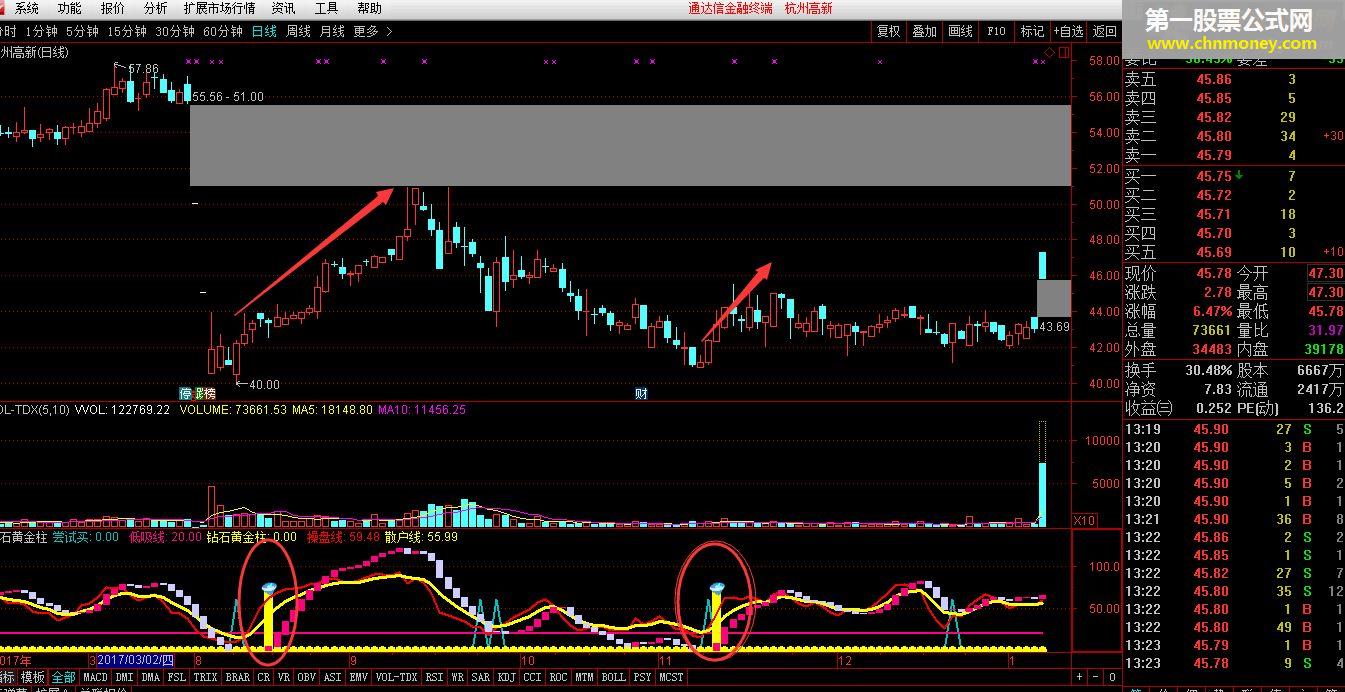1345x692 pixels.
Task: Add stock via +自选 button
Action: pyautogui.click(x=1068, y=31)
